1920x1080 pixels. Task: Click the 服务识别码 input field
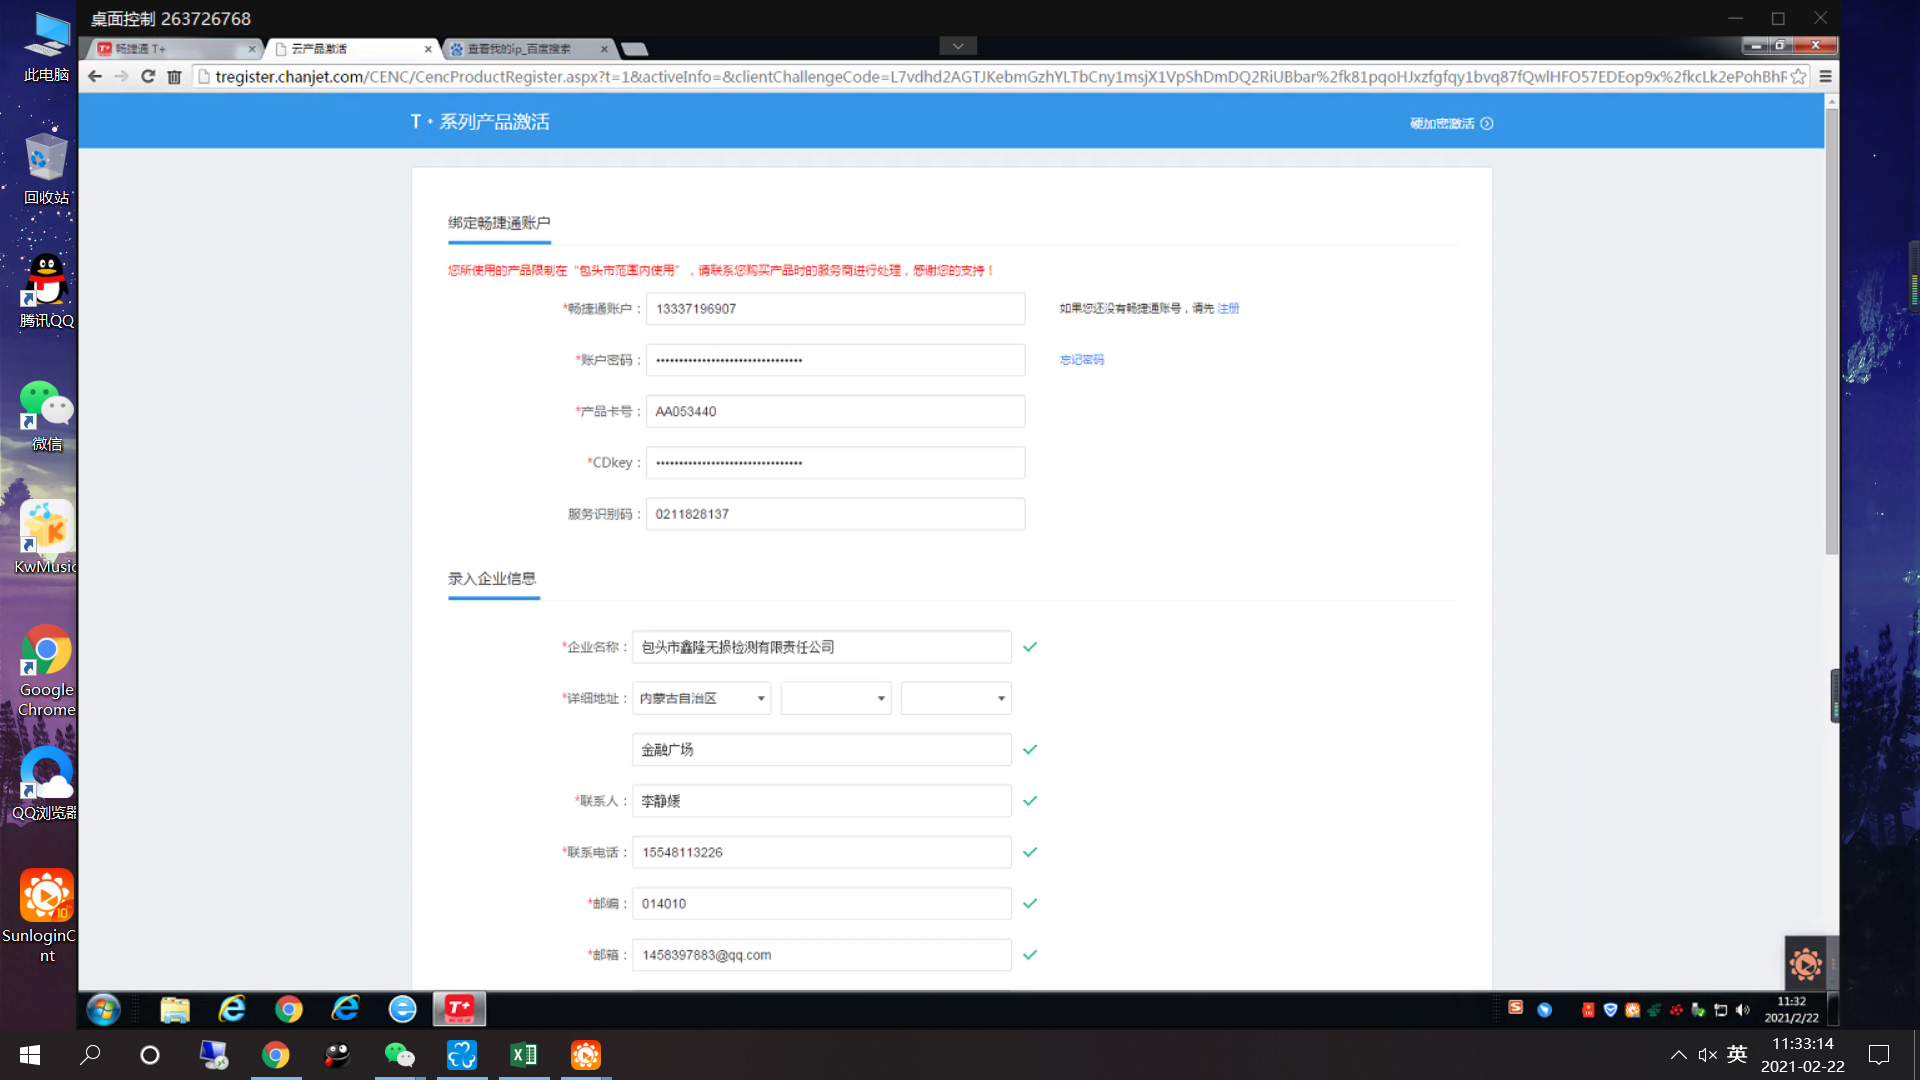click(x=835, y=514)
